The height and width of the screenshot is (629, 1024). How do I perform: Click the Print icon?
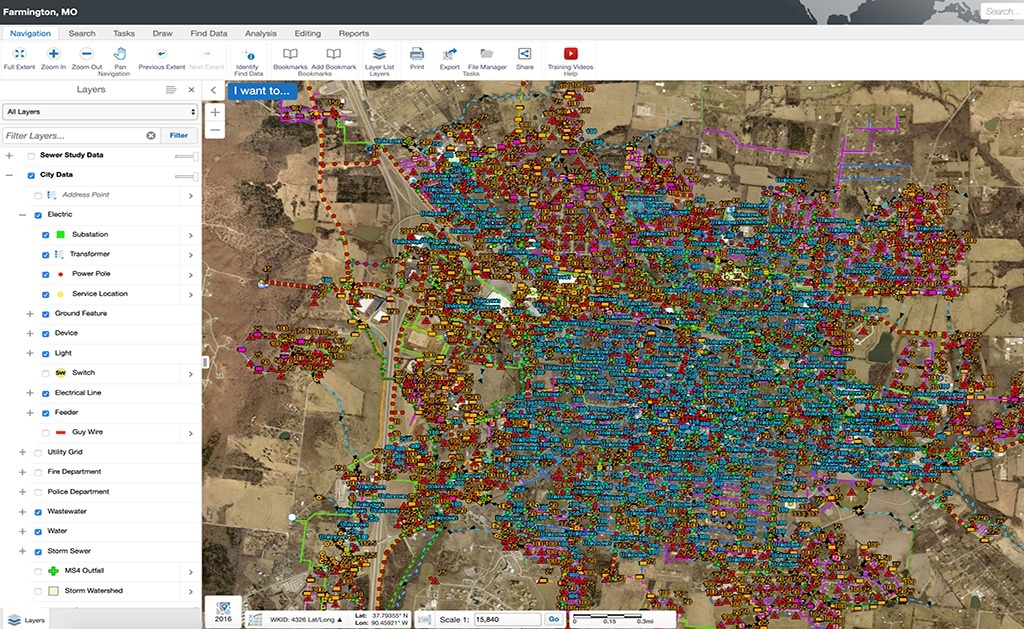tap(417, 54)
